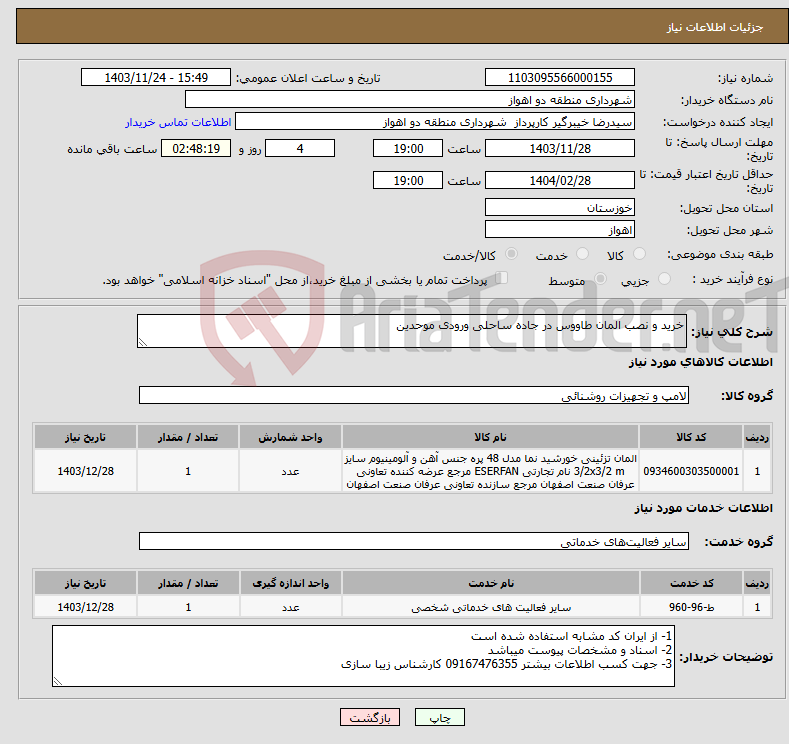Click the resize handle of buyer notes area
This screenshot has height=744, width=789.
tap(58, 681)
